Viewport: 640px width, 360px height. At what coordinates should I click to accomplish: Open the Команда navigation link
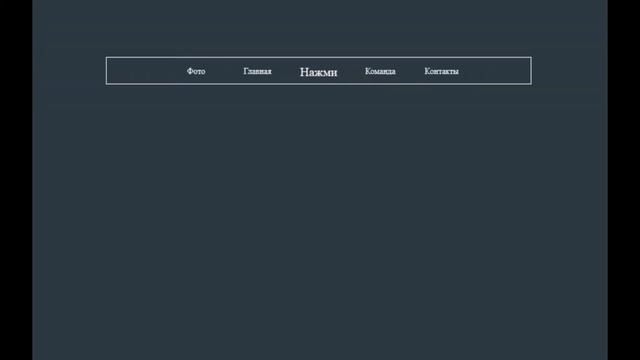coord(380,71)
